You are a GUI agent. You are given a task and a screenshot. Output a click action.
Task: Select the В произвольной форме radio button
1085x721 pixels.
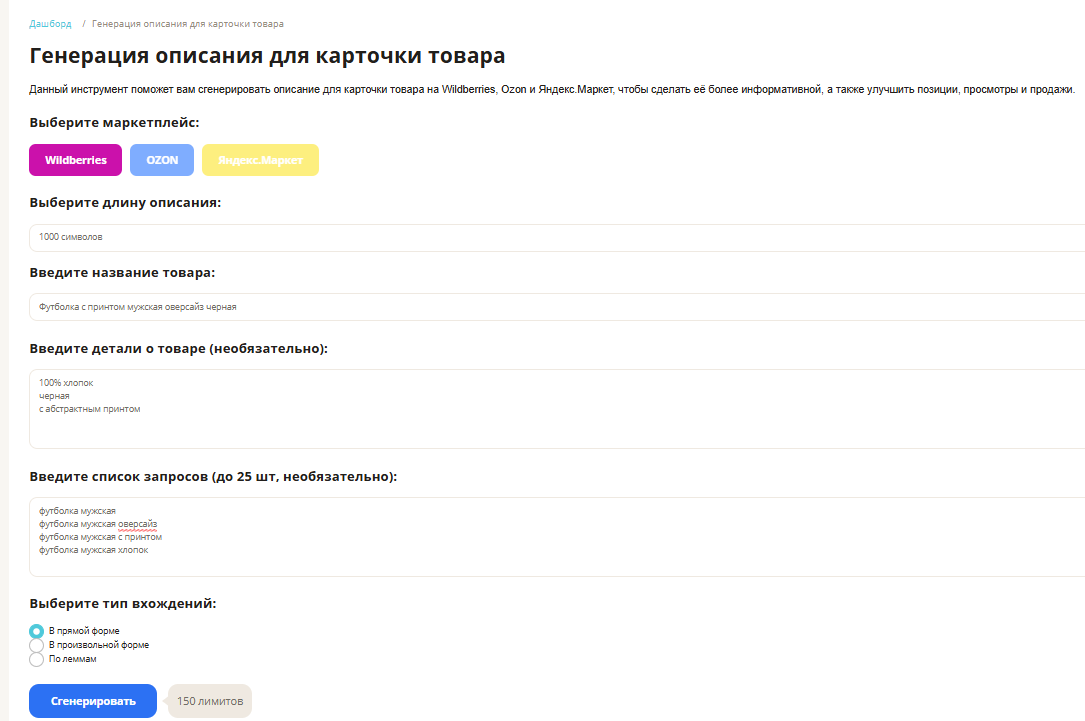(x=37, y=645)
